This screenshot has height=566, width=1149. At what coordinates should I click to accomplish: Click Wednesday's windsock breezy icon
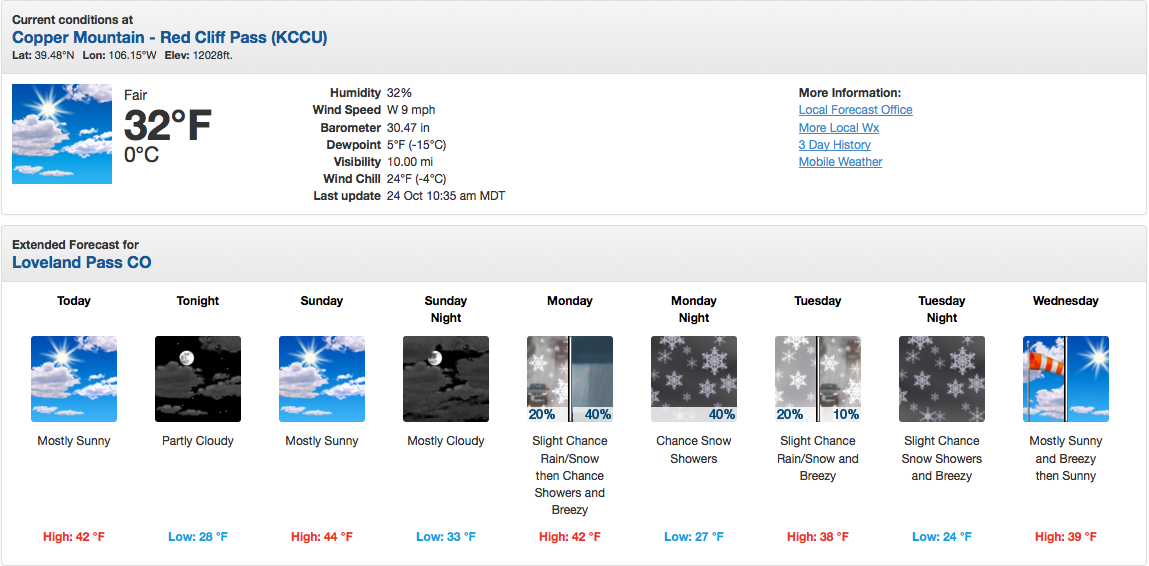[x=1066, y=379]
